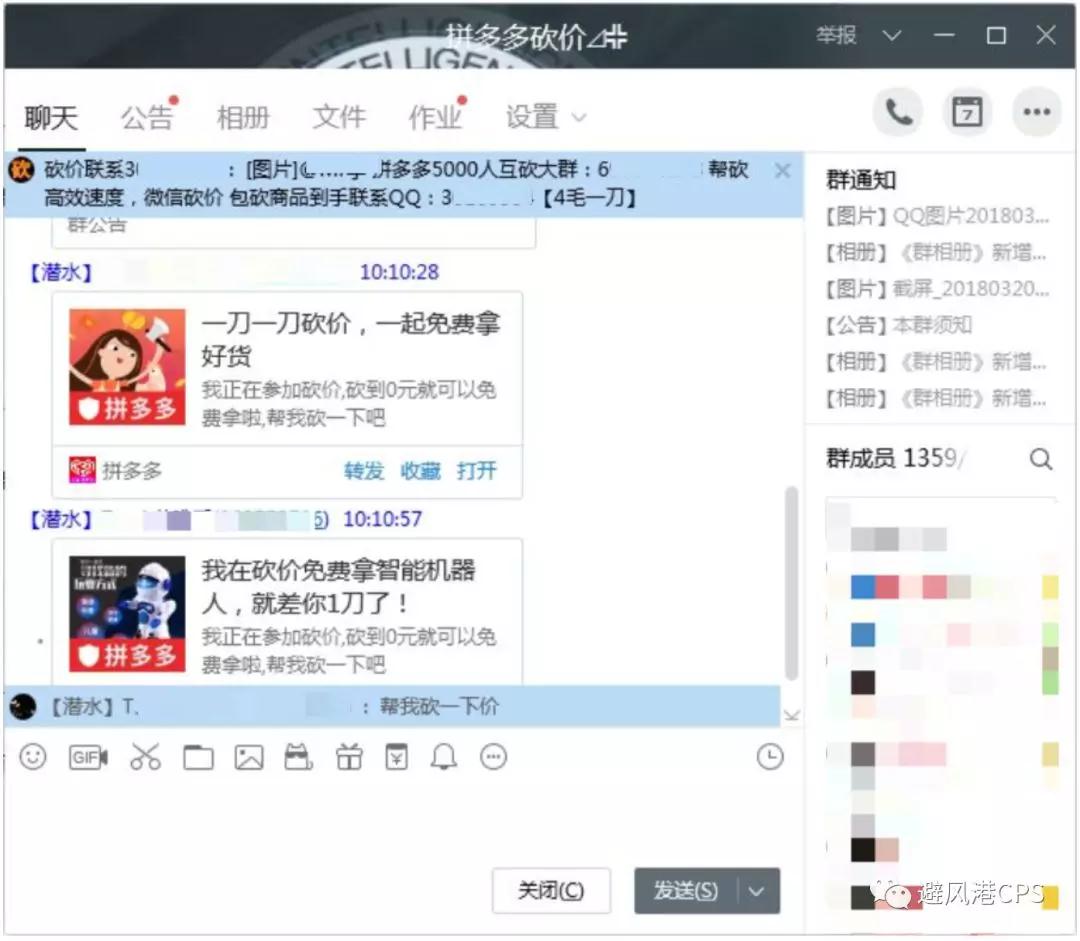Collapse the new-message preview chevron
The height and width of the screenshot is (941, 1080).
click(x=791, y=716)
